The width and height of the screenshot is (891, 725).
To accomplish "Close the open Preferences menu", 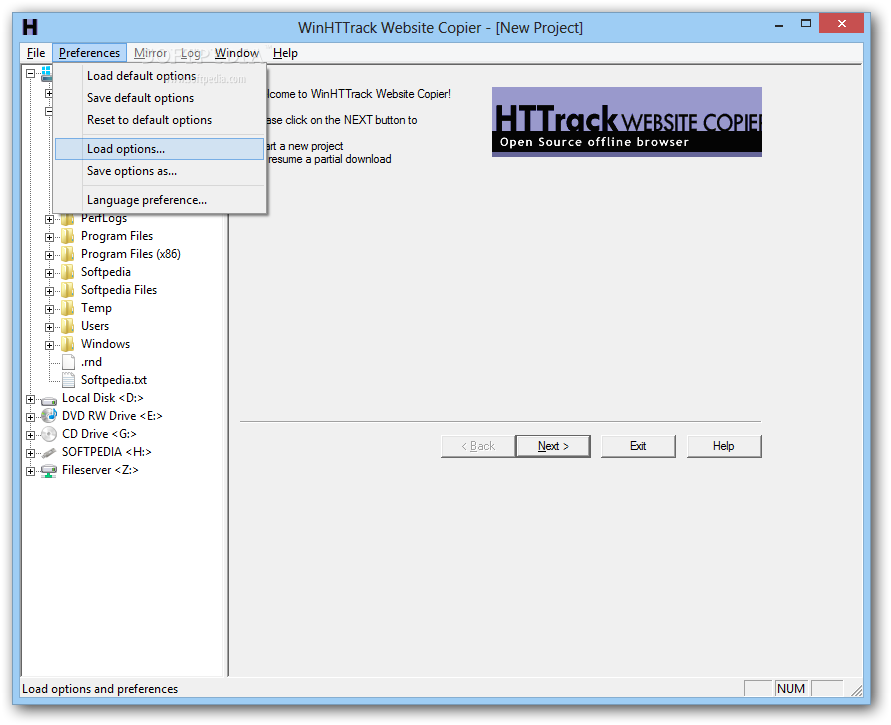I will tap(89, 53).
